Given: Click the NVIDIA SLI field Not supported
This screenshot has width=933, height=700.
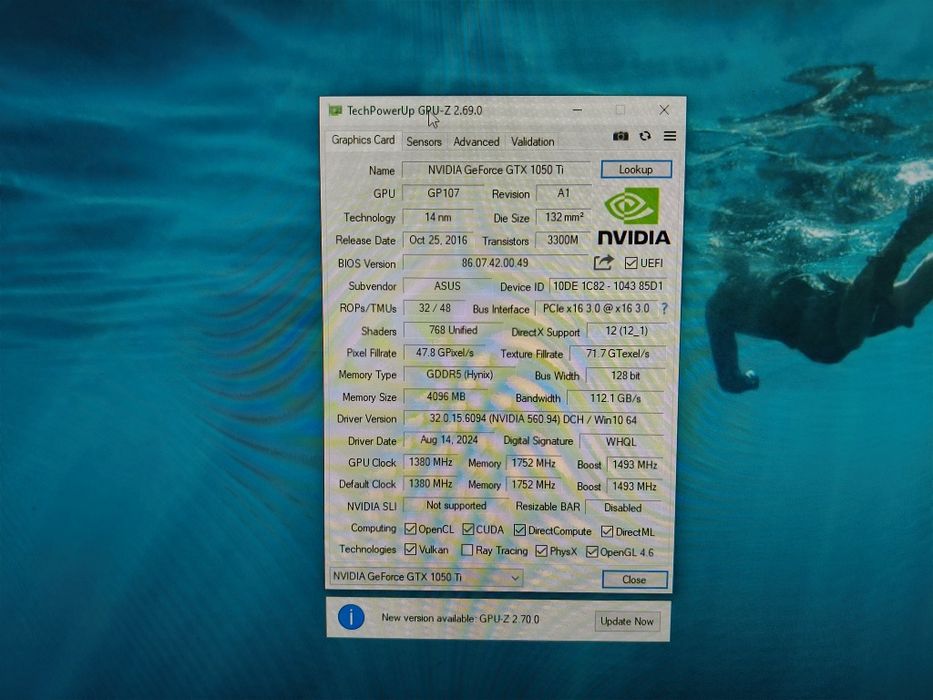Looking at the screenshot, I should tap(456, 505).
